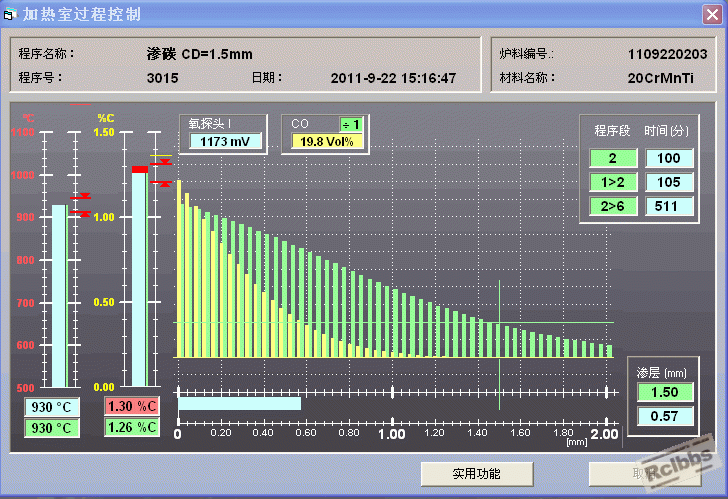Image resolution: width=728 pixels, height=499 pixels.
Task: Click the cyan case depth progress bar
Action: tap(240, 404)
